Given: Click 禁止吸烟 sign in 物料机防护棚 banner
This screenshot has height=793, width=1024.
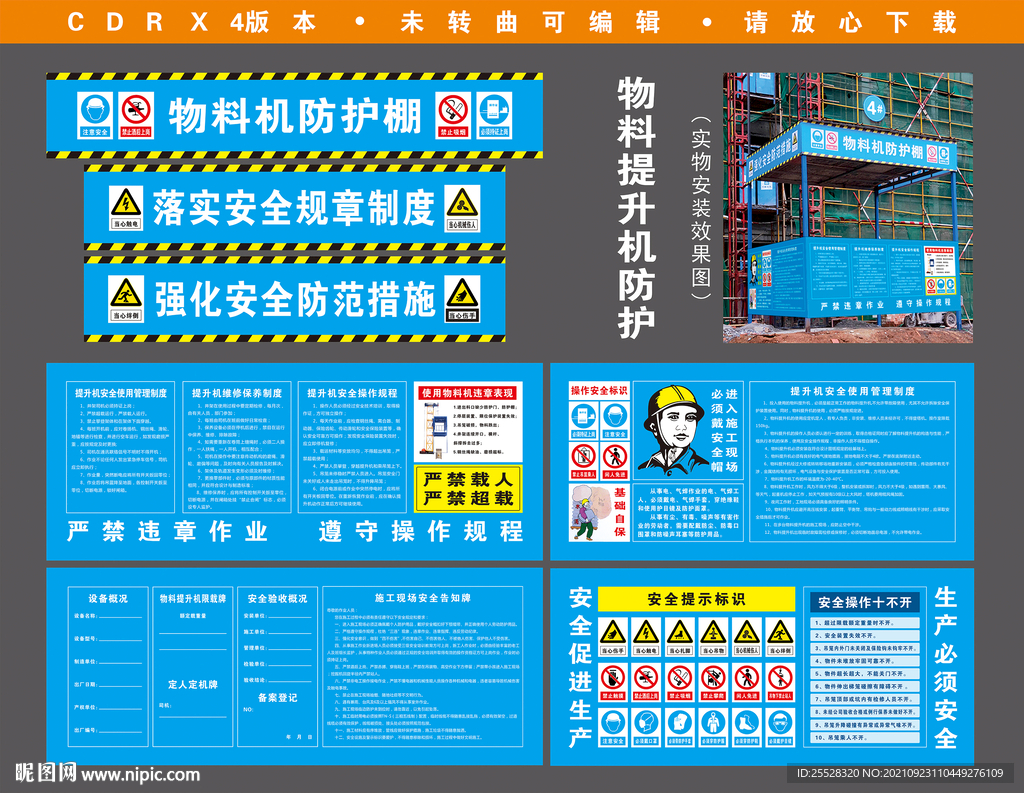Looking at the screenshot, I should tap(453, 115).
